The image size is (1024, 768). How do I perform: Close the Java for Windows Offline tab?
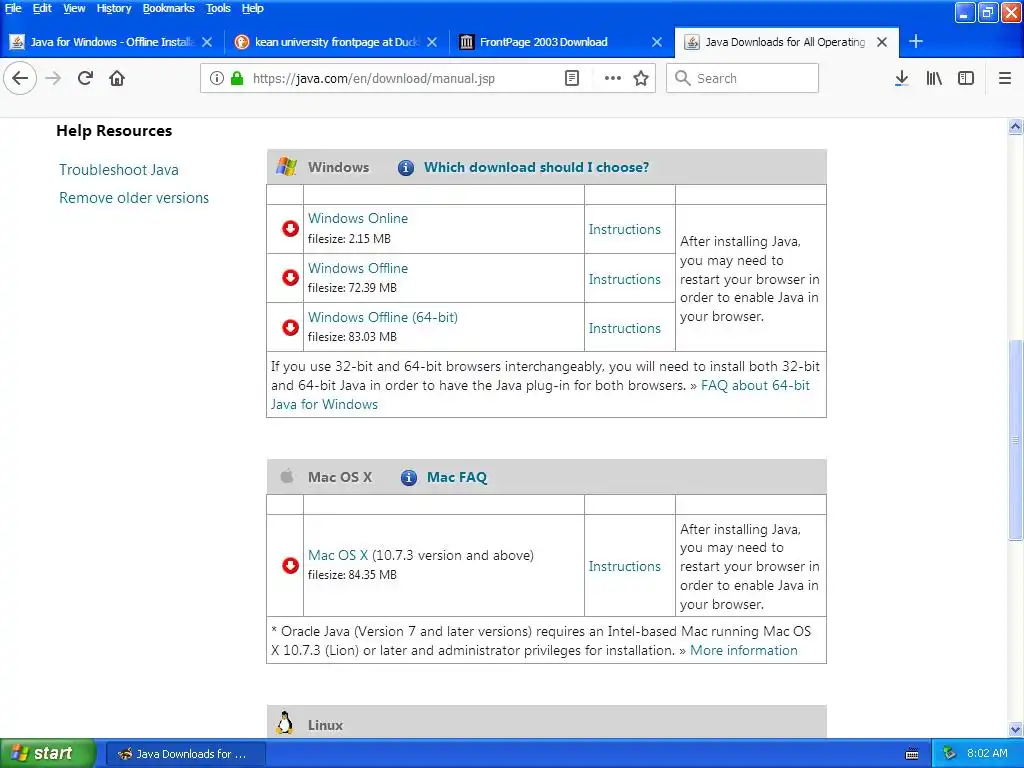207,42
